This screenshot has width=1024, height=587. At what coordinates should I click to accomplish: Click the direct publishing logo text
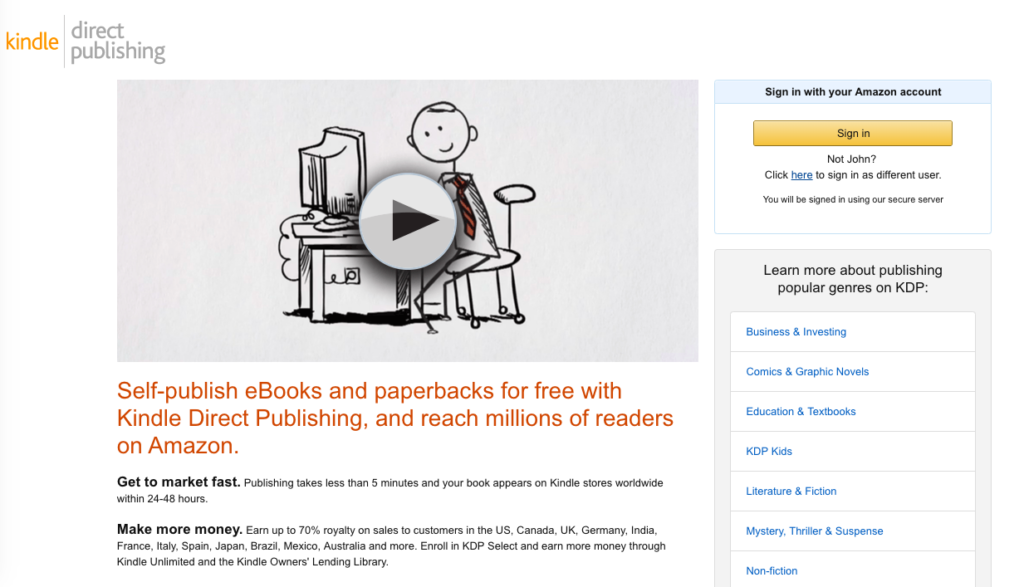pos(118,42)
